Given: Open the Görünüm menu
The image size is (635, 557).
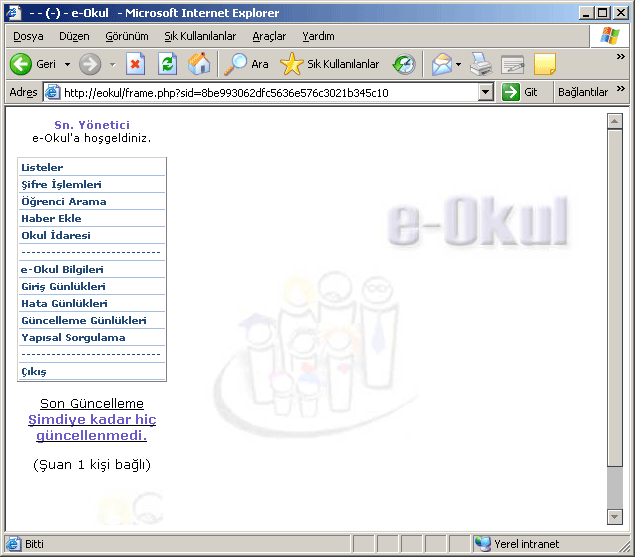Looking at the screenshot, I should (x=127, y=36).
